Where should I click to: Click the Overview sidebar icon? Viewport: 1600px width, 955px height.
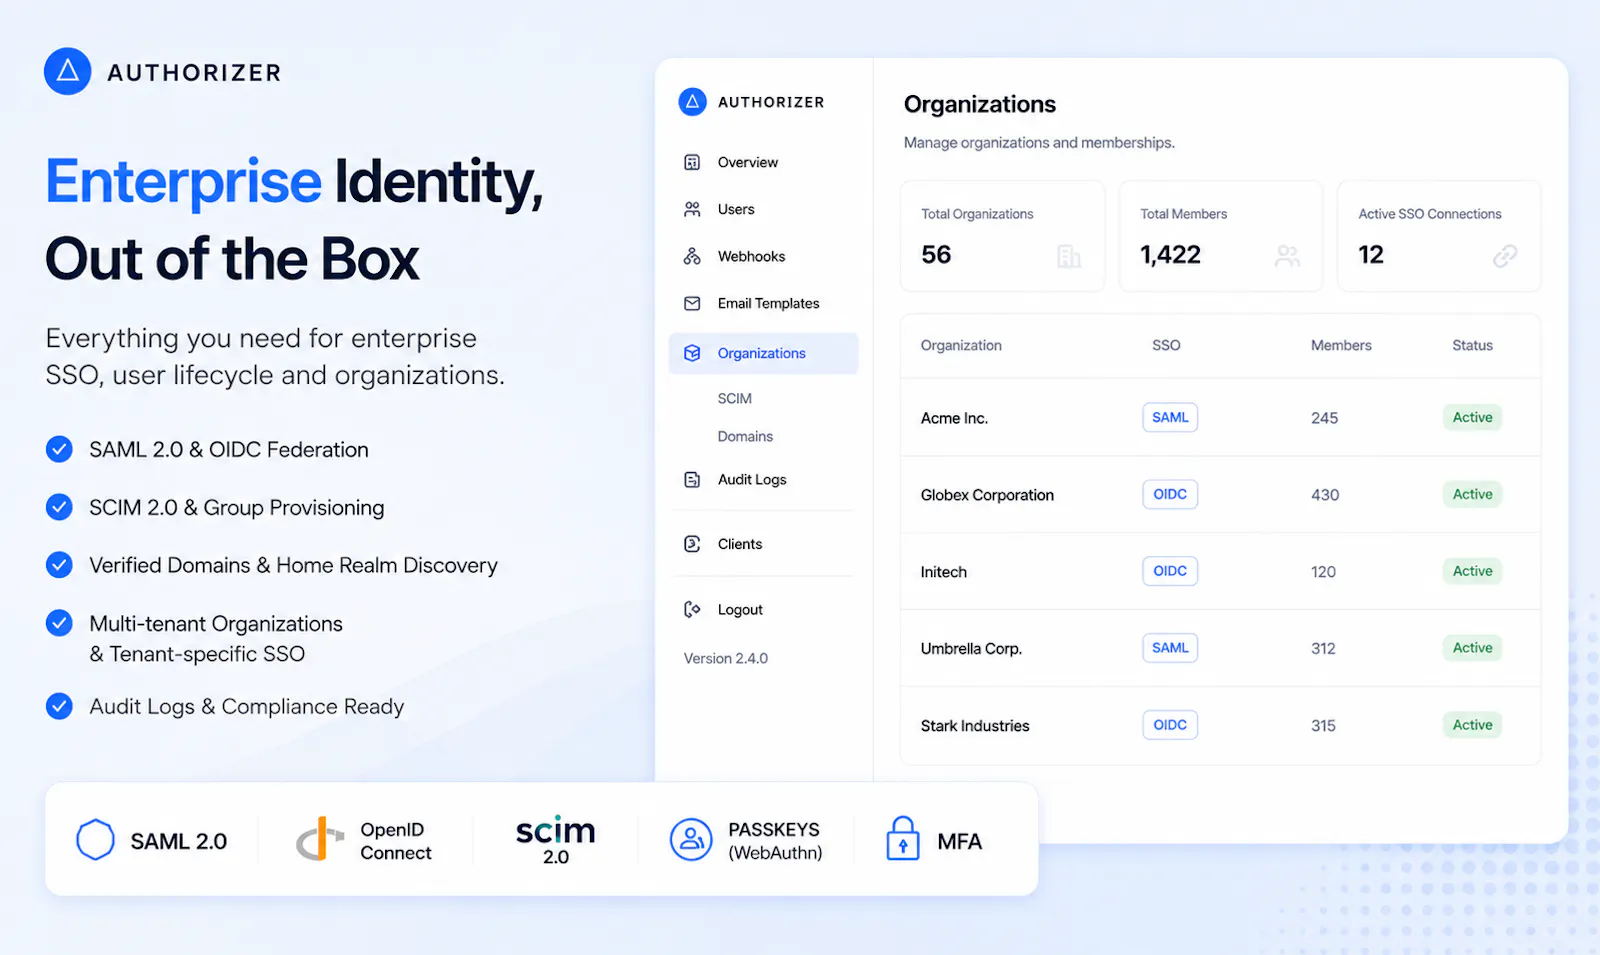pos(692,162)
